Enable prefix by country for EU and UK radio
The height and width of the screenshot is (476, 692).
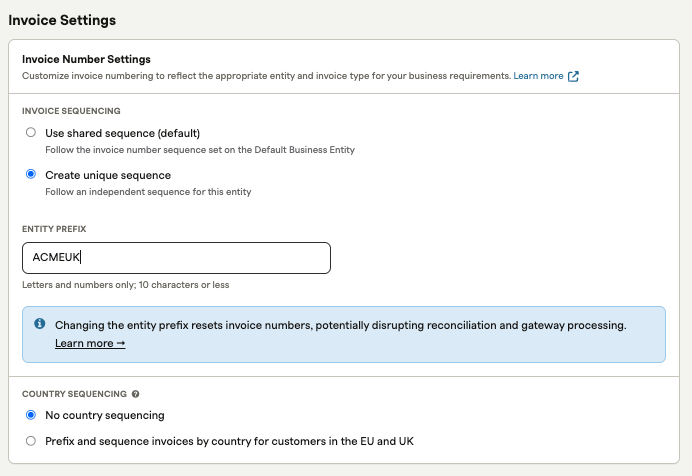point(31,441)
